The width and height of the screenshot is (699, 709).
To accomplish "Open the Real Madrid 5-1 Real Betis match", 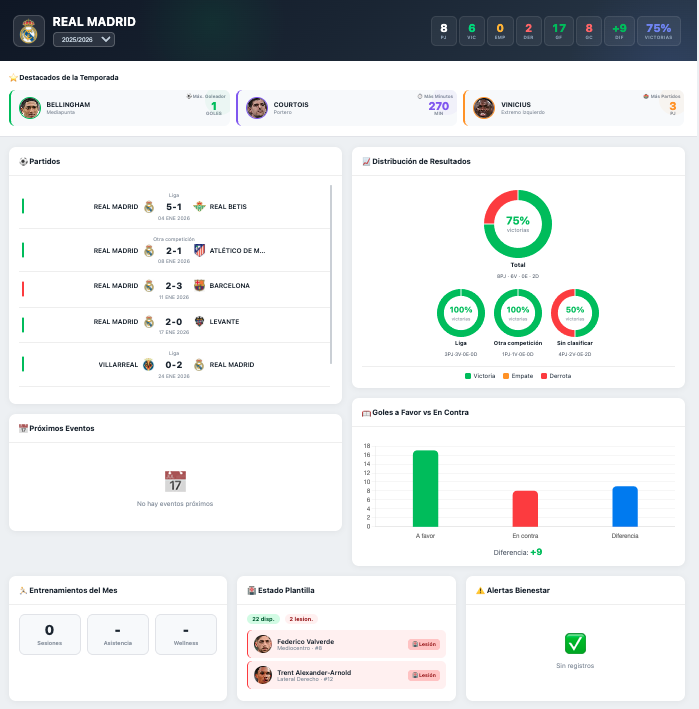I will [175, 207].
